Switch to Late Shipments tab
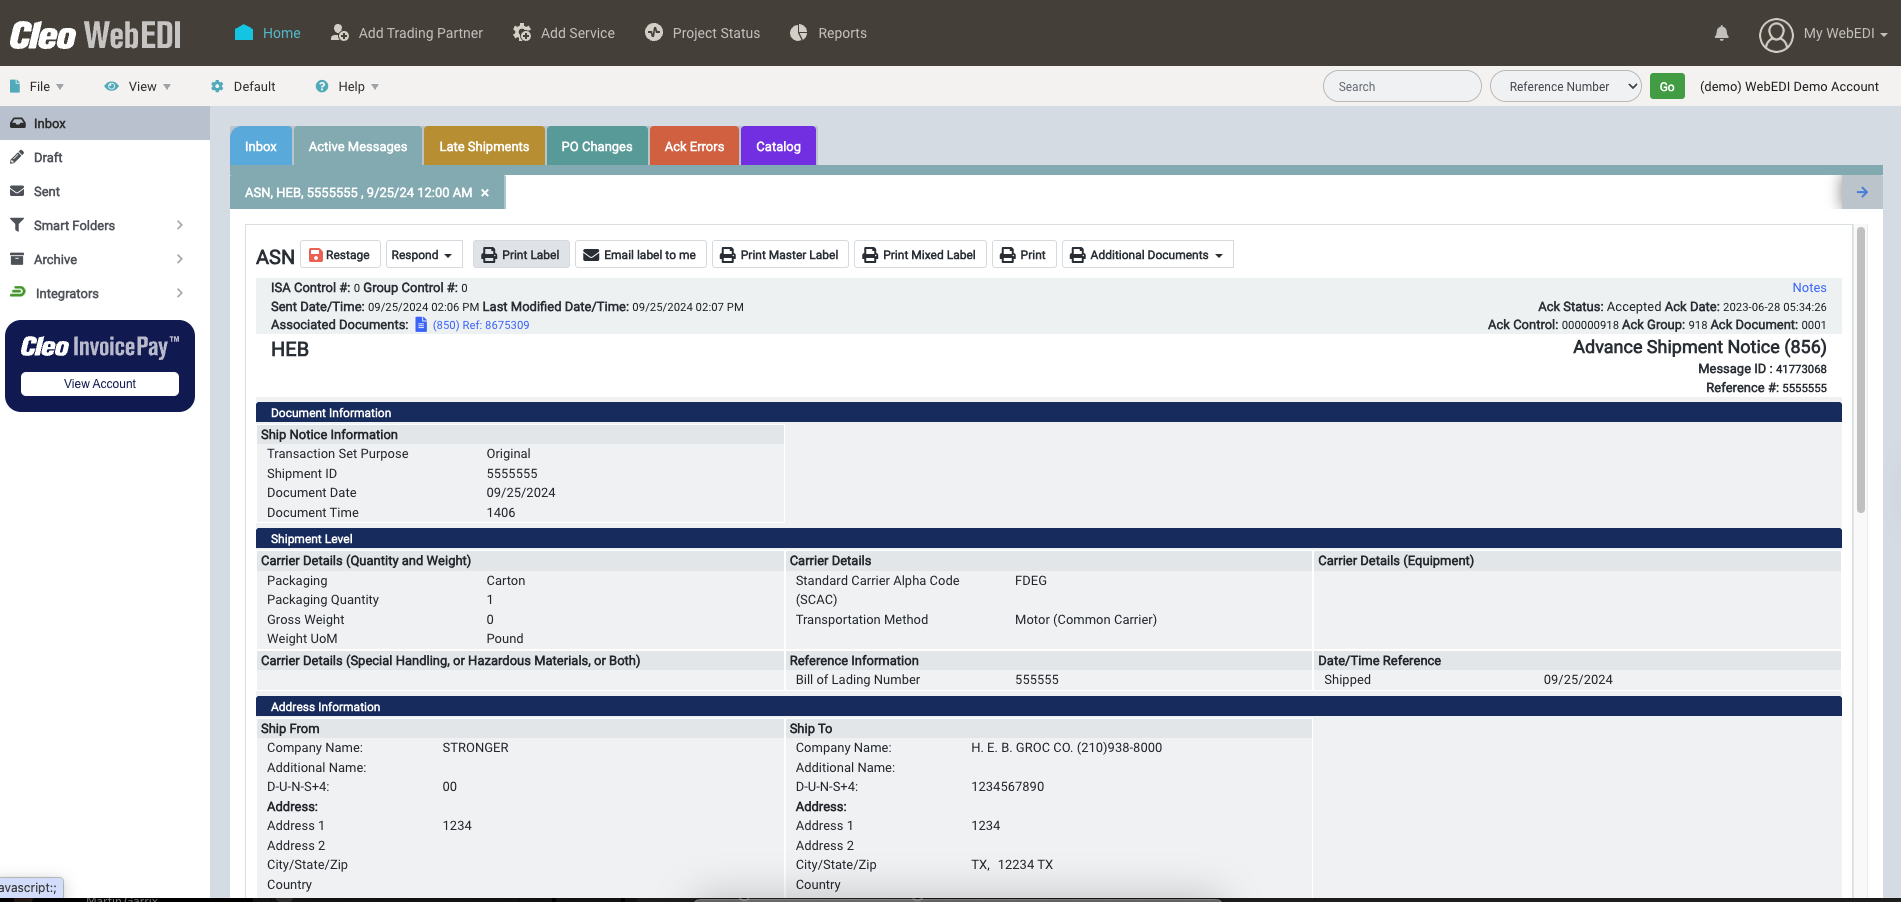Screen dimensions: 1901x902 (484, 146)
